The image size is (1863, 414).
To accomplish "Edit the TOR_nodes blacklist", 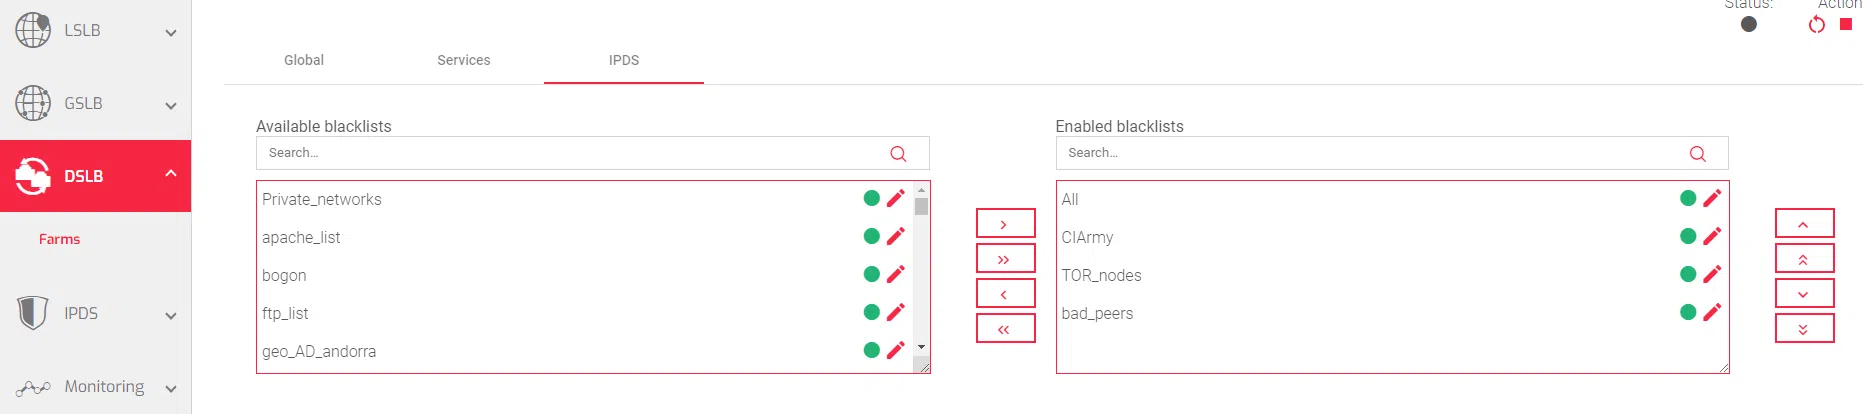I will click(1712, 274).
